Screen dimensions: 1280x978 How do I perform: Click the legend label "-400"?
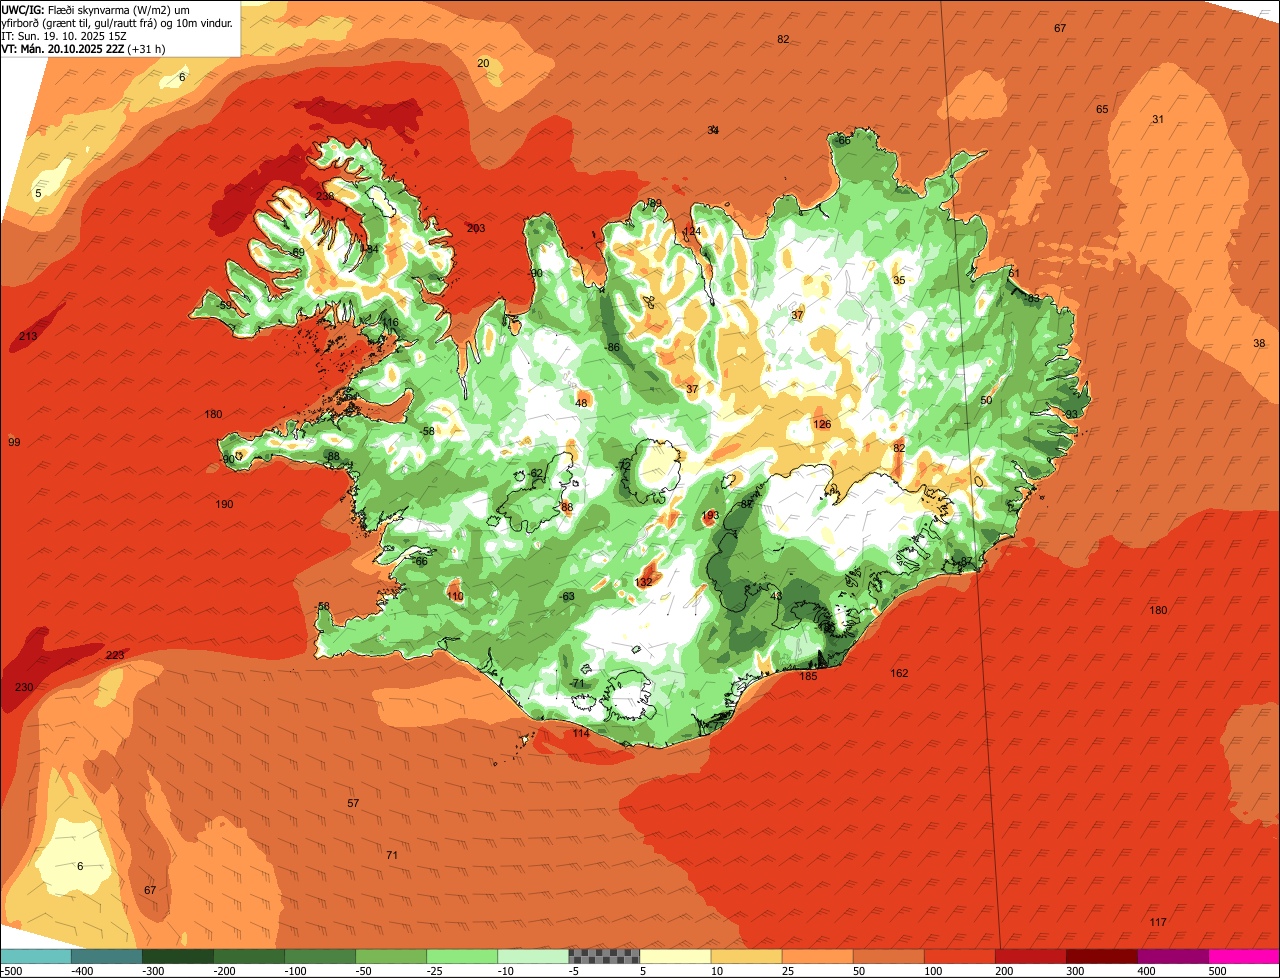pos(82,970)
